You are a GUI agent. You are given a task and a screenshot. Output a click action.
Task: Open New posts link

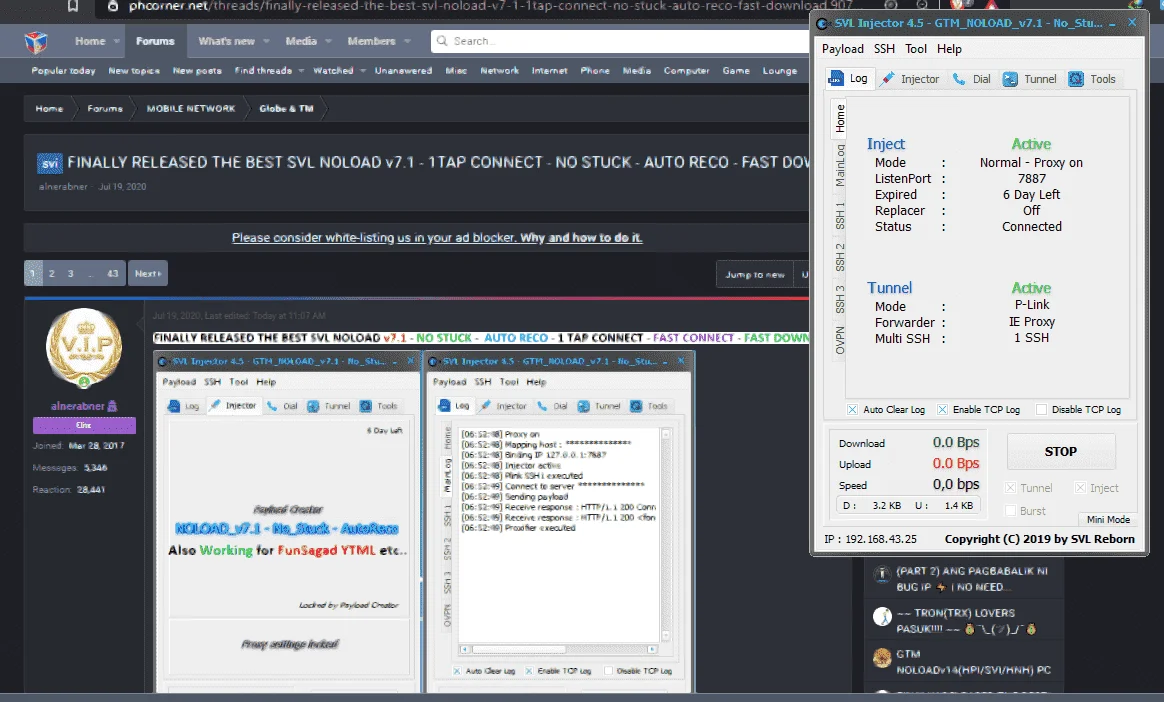tap(197, 70)
